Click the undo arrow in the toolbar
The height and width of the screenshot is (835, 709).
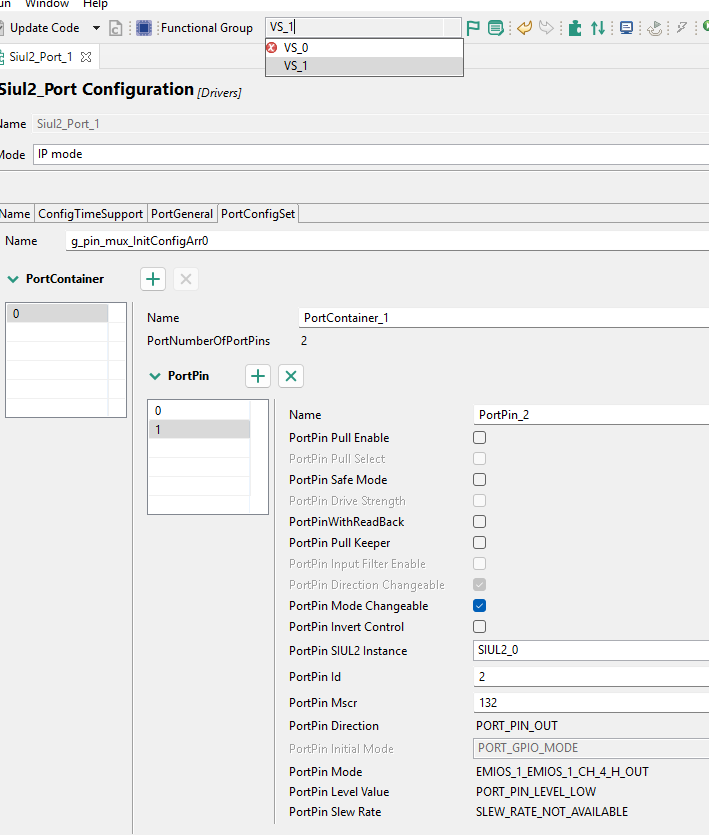(x=523, y=27)
